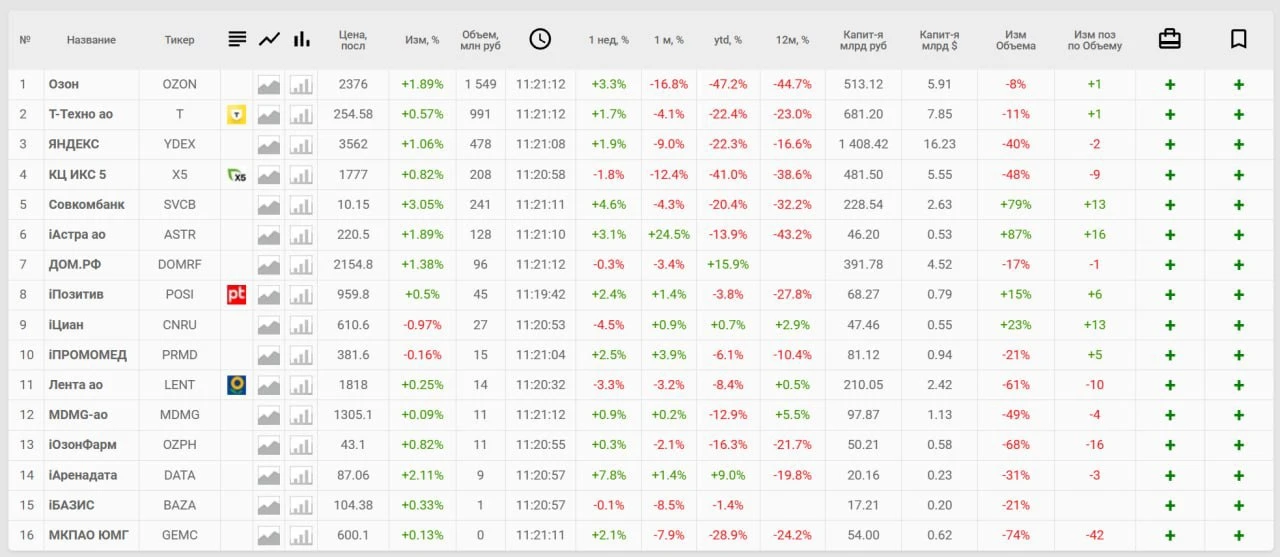1280x557 pixels.
Task: Sort by Изм Объема header
Action: 1016,40
